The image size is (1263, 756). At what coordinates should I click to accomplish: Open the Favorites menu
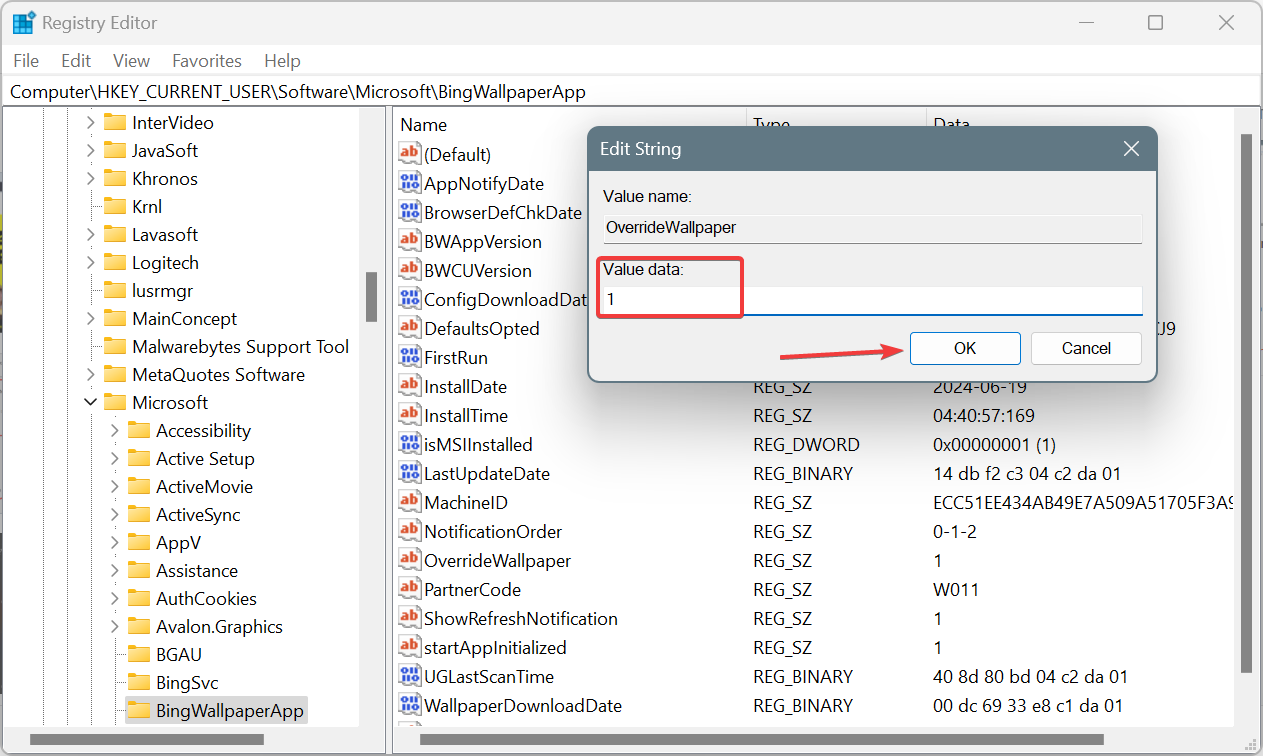click(207, 61)
